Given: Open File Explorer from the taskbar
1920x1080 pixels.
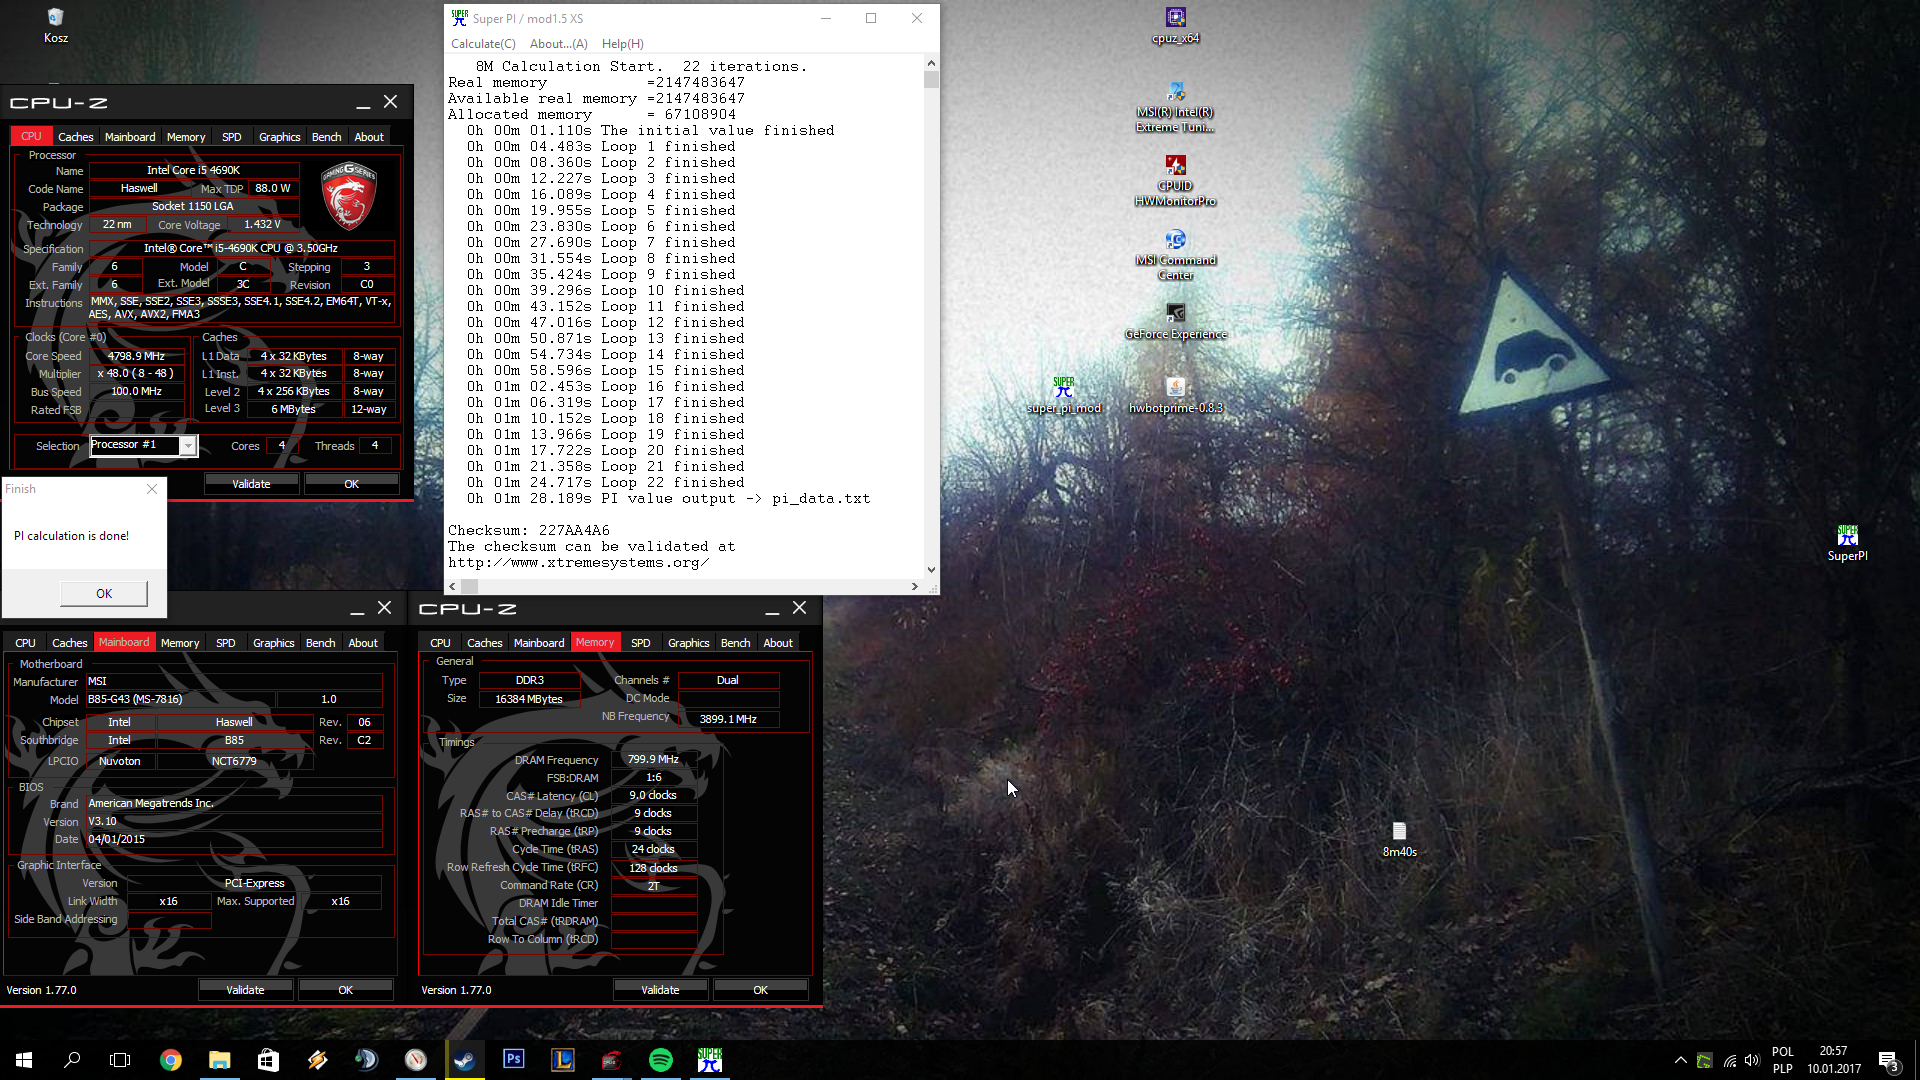Looking at the screenshot, I should [x=219, y=1060].
